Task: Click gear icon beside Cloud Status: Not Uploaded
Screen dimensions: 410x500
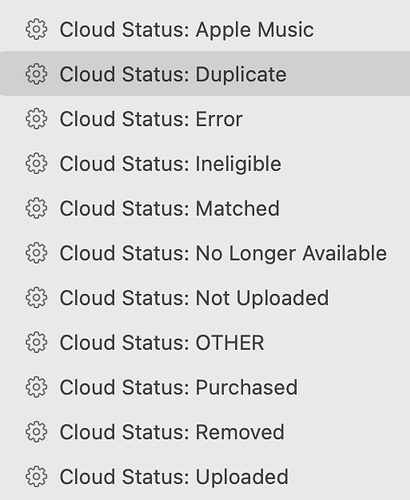Action: click(x=36, y=298)
